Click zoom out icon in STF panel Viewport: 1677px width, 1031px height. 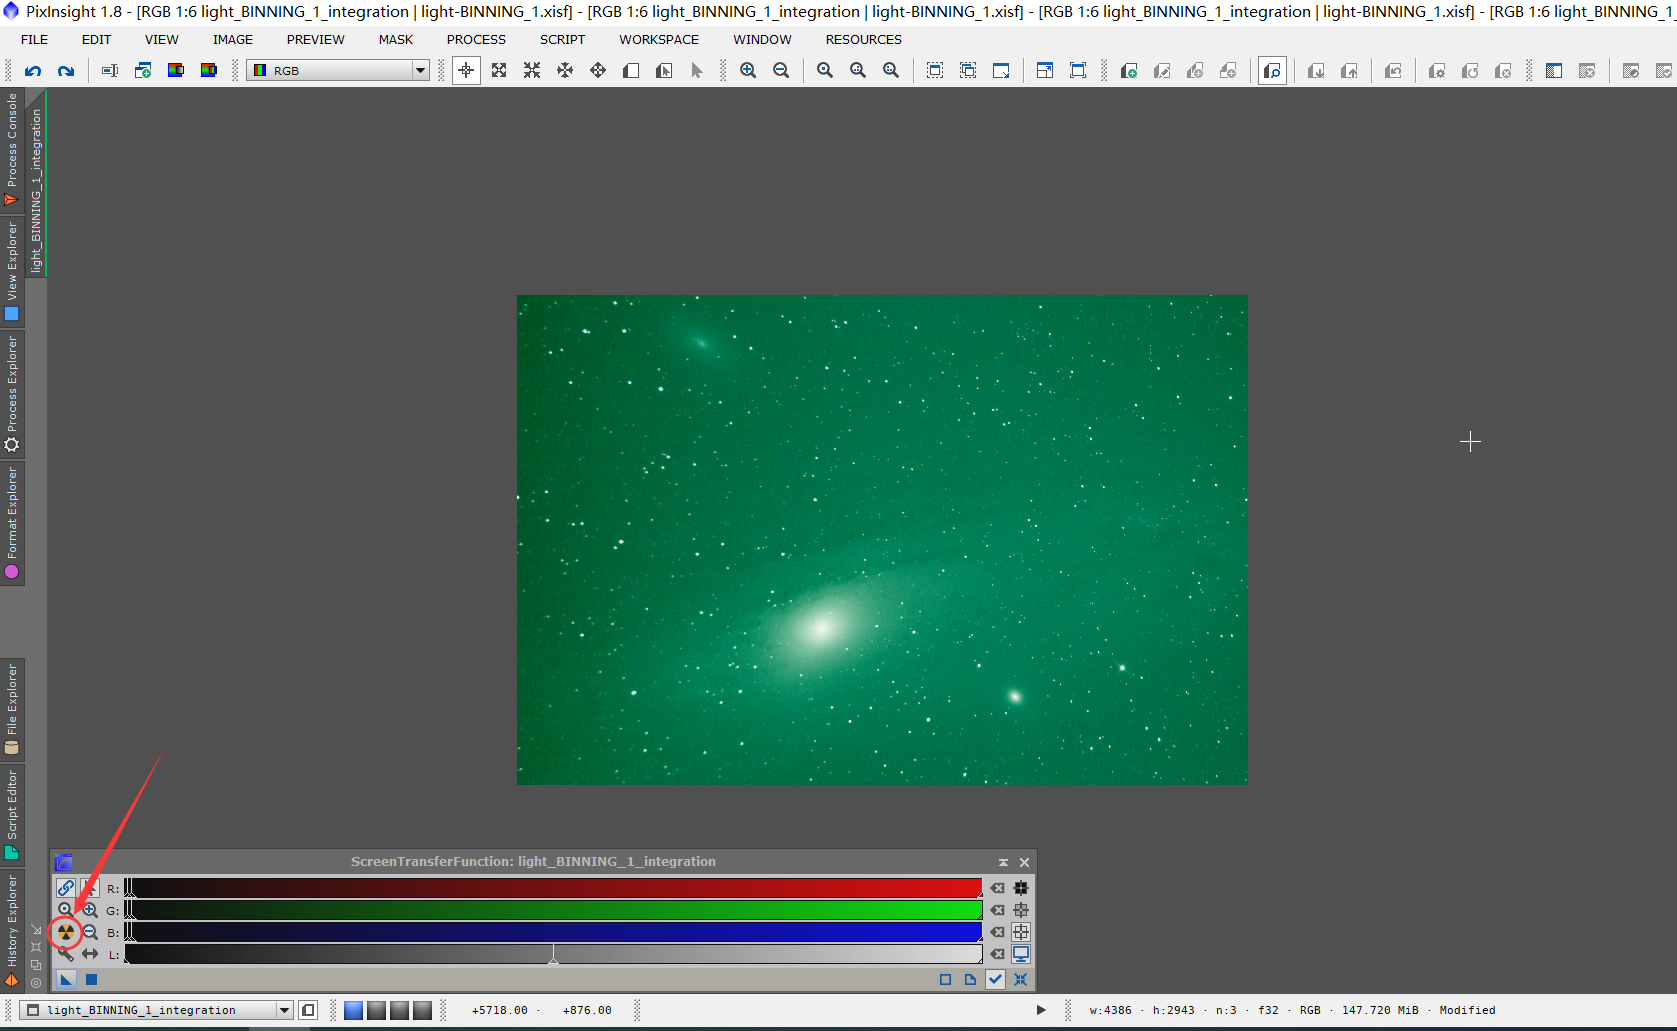90,932
